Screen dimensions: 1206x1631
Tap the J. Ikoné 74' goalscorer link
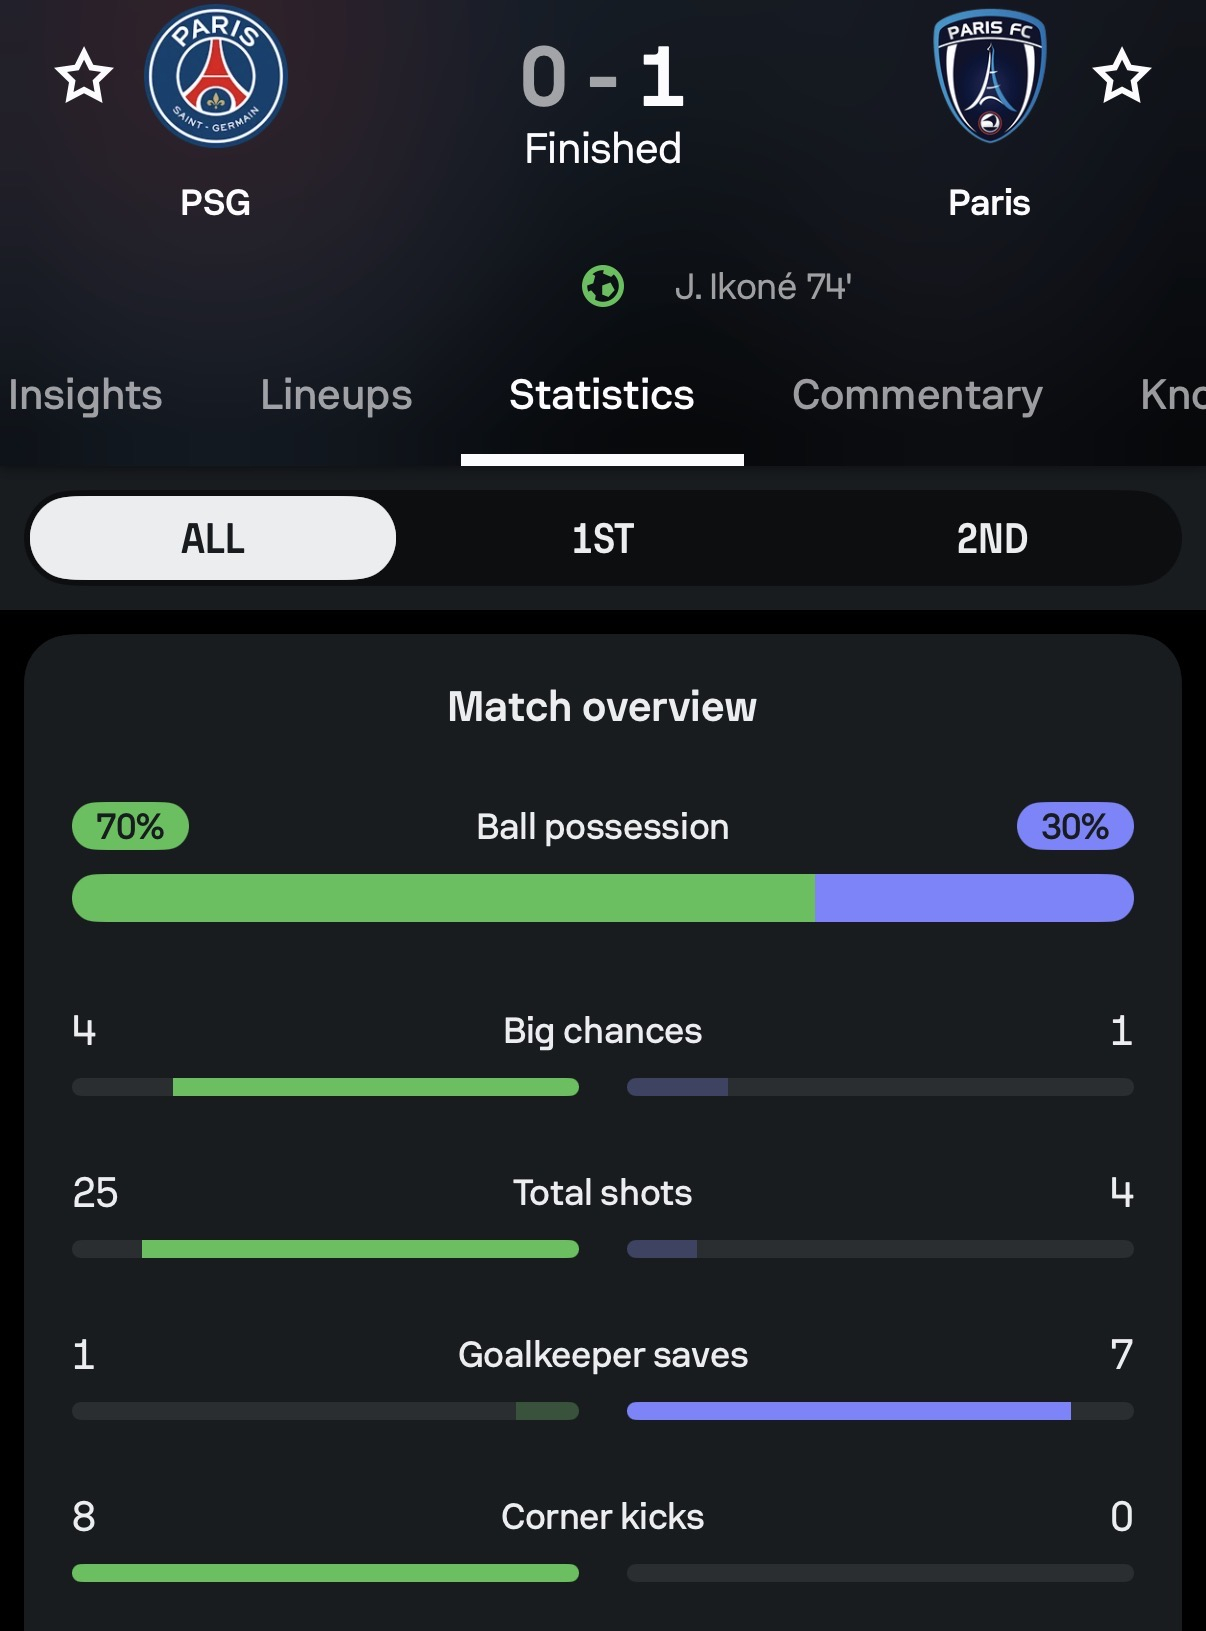pyautogui.click(x=763, y=287)
